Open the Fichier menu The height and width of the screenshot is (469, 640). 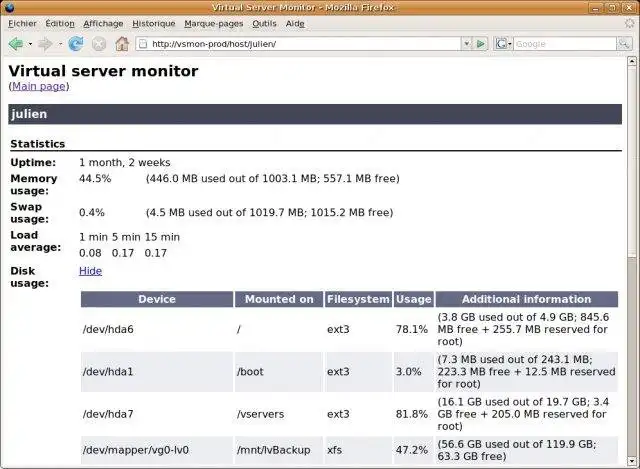[x=22, y=24]
